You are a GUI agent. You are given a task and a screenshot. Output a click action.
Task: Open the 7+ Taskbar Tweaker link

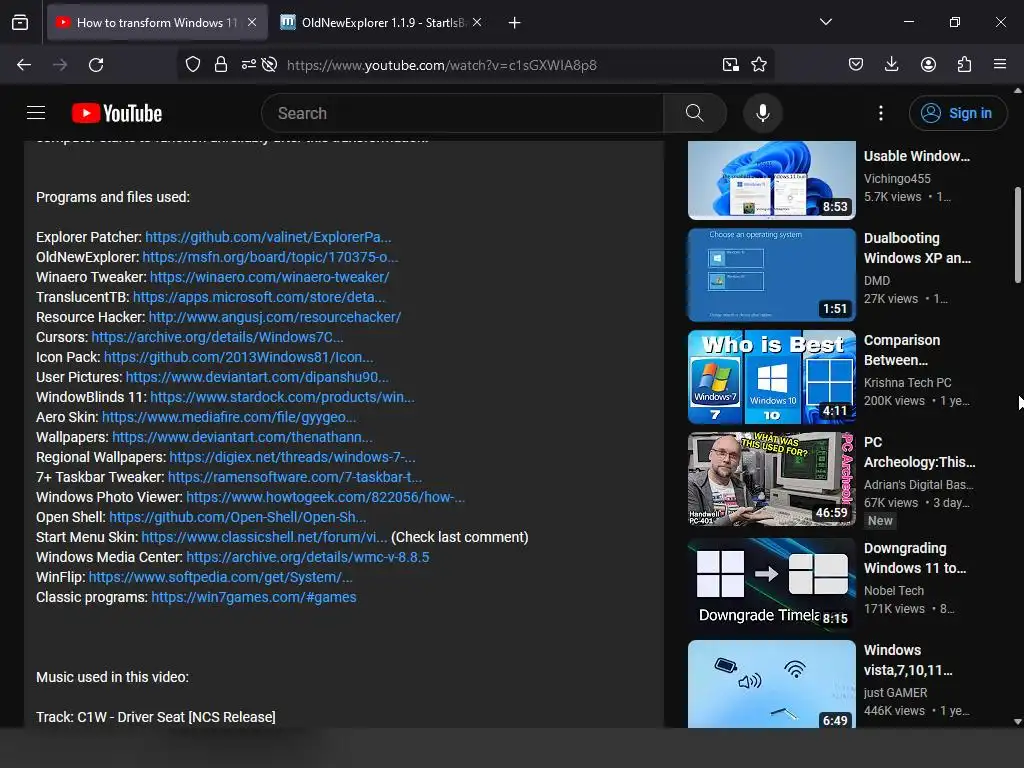[295, 477]
